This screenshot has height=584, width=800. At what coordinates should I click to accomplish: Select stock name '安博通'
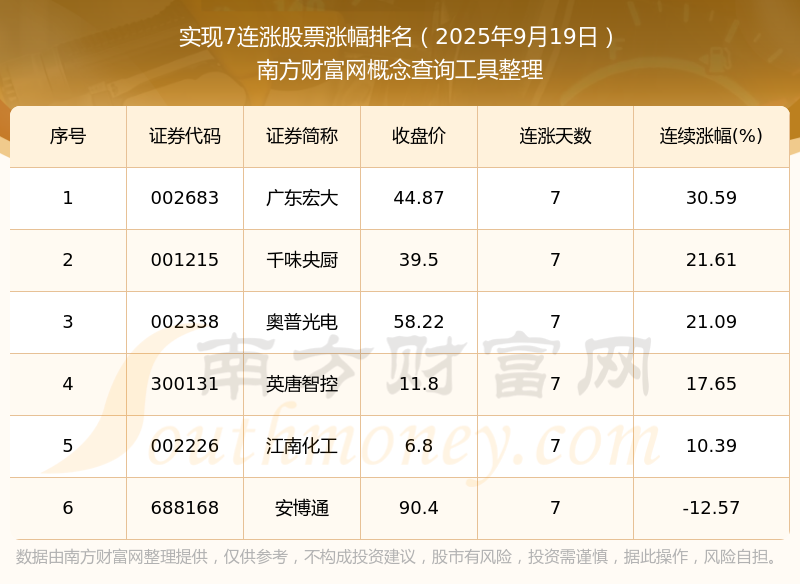302,508
